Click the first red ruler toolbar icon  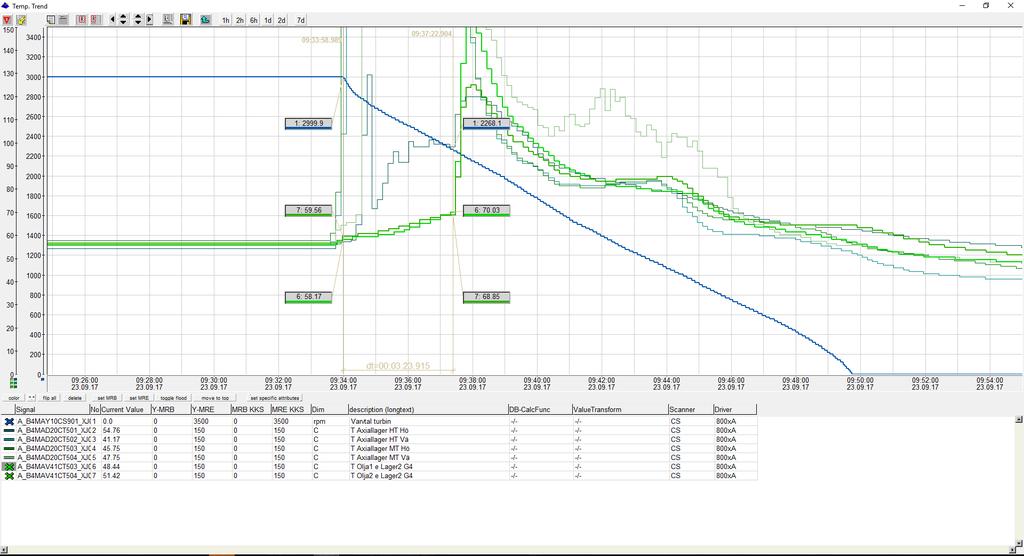tap(82, 20)
